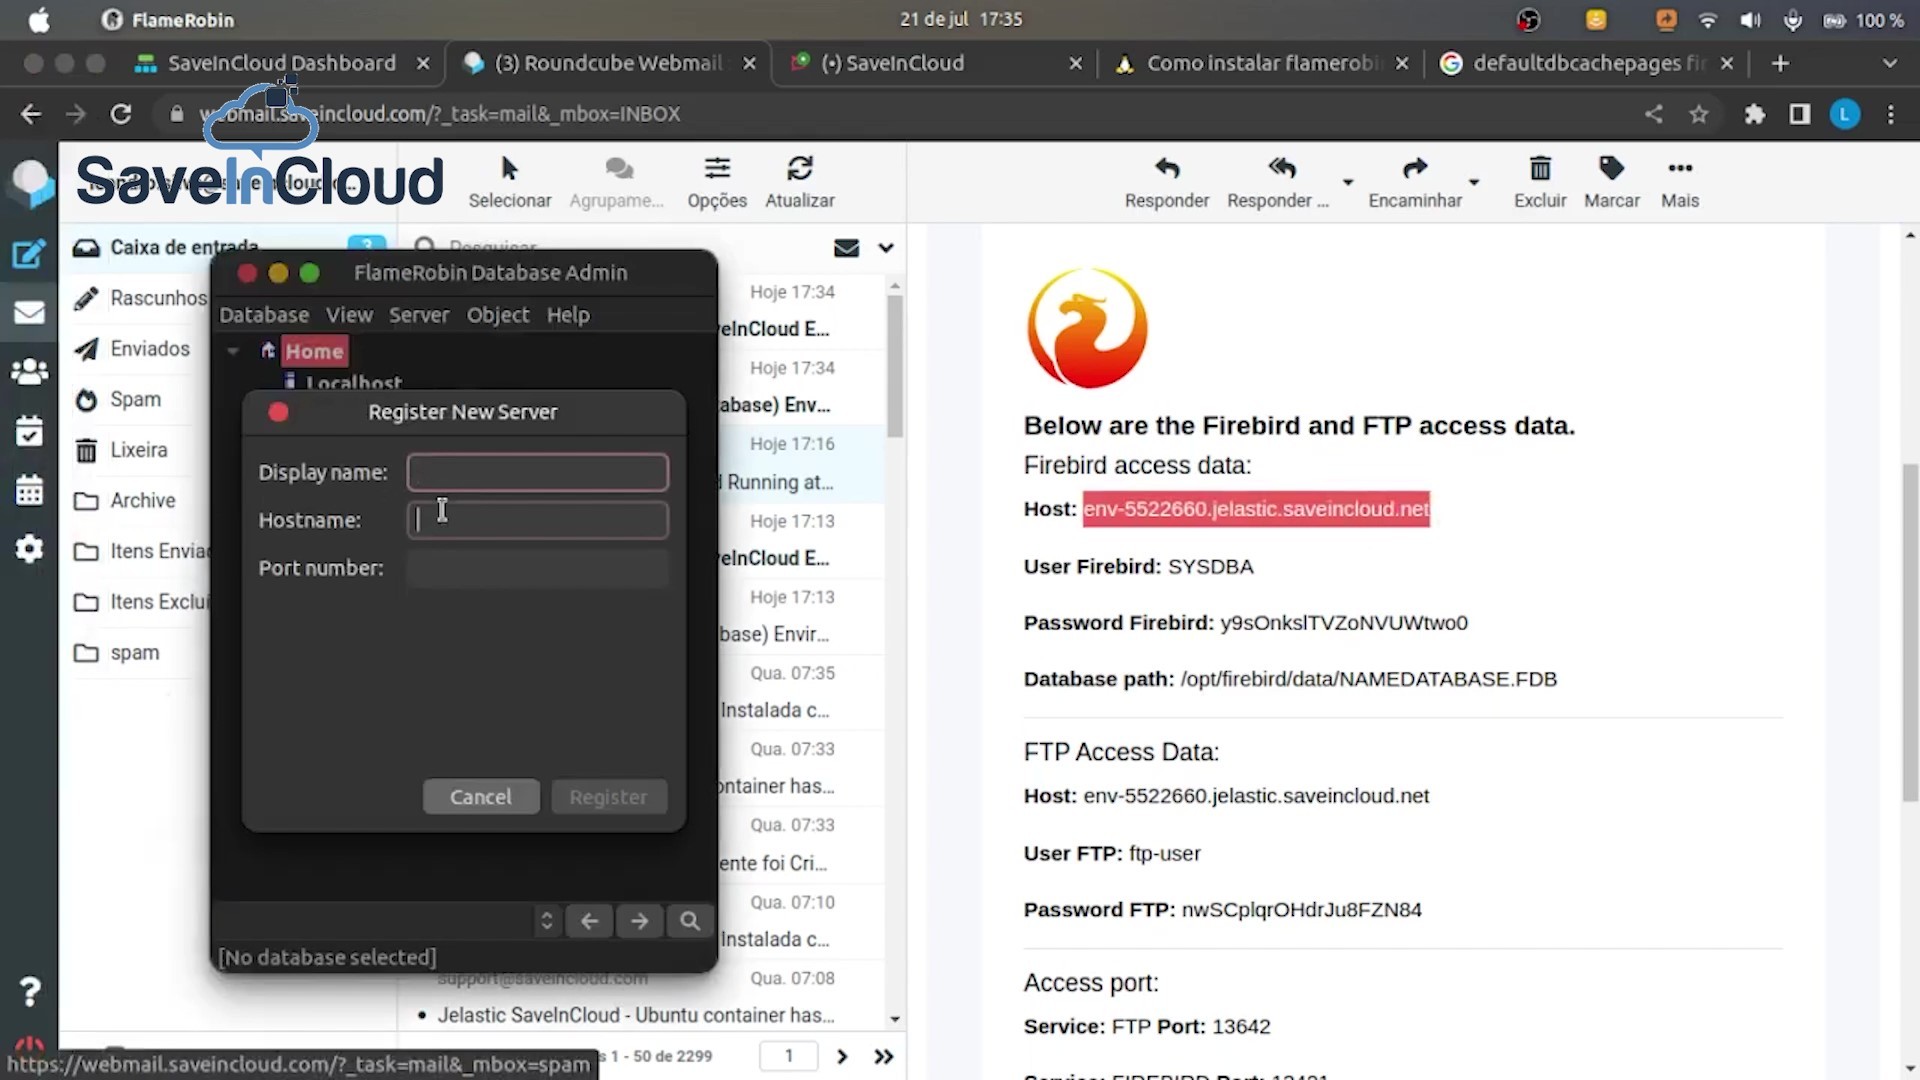The height and width of the screenshot is (1080, 1920).
Task: Click the contacts icon in the left sidebar
Action: pos(29,370)
